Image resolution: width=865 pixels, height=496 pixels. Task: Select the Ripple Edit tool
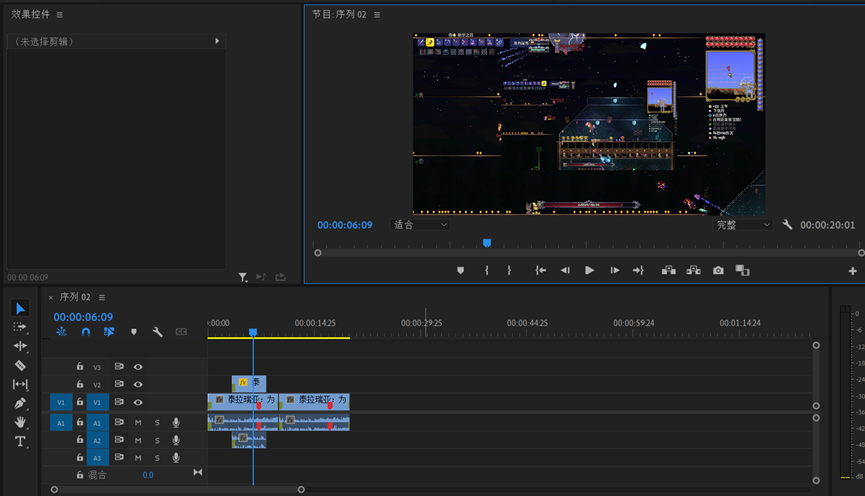point(20,346)
